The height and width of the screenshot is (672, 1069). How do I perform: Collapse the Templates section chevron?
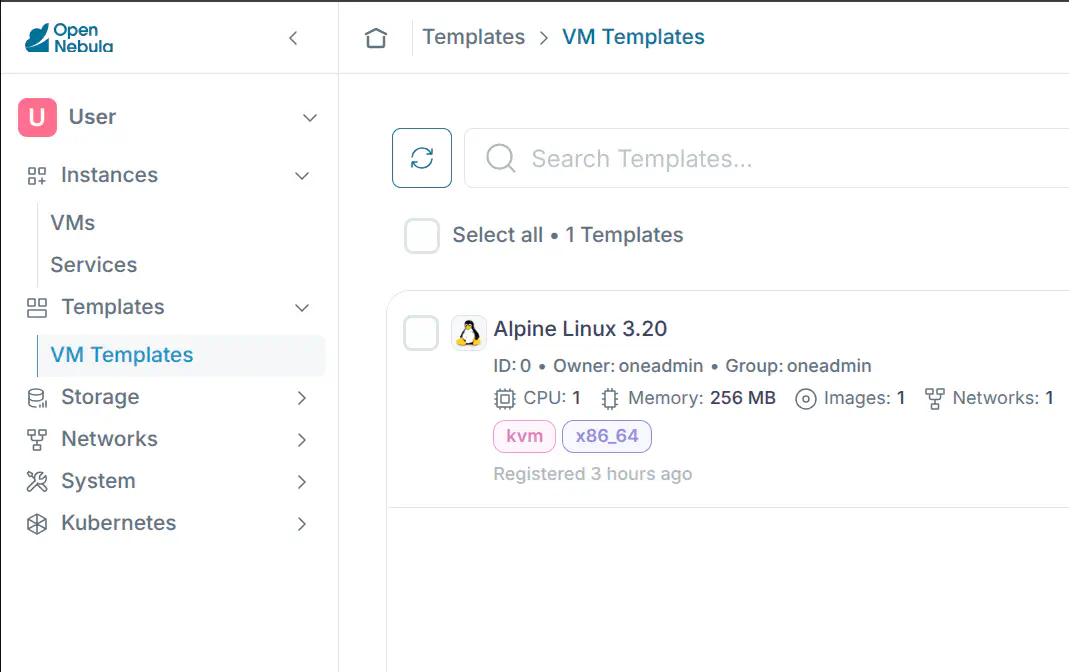[x=302, y=307]
